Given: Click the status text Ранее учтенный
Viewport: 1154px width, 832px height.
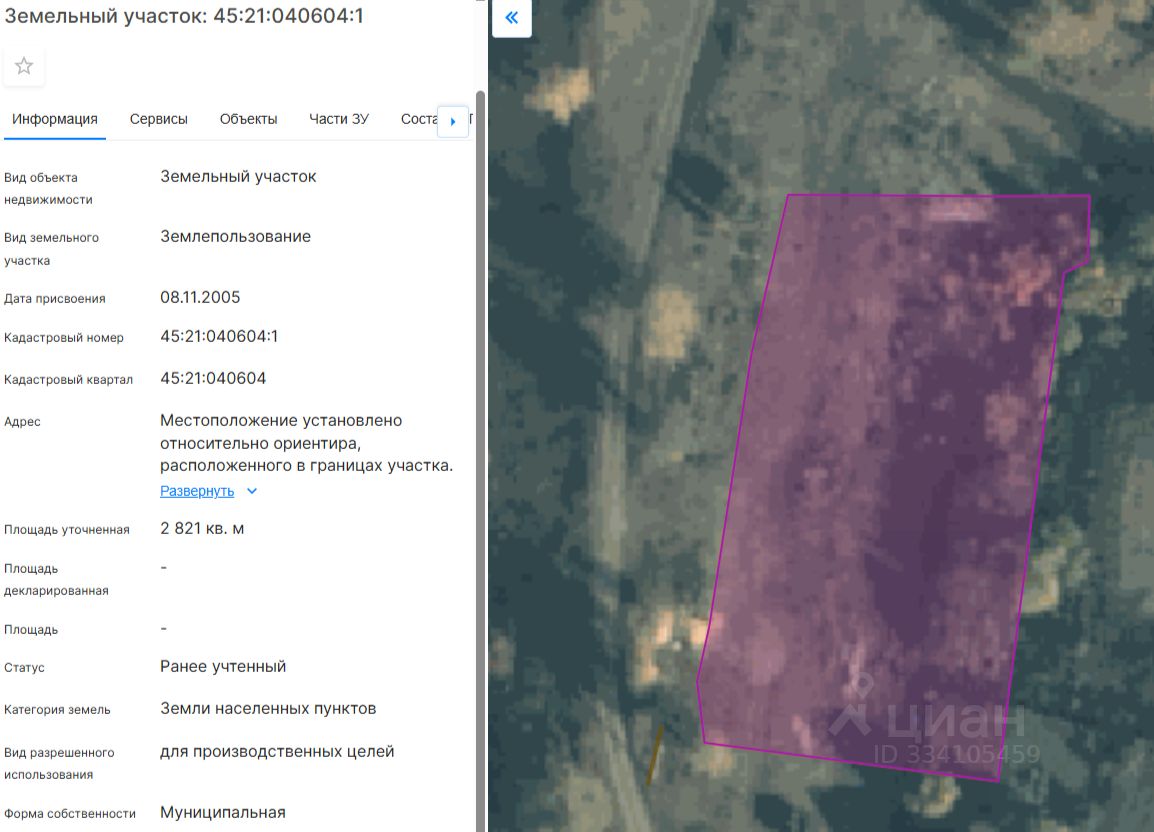Looking at the screenshot, I should (223, 666).
